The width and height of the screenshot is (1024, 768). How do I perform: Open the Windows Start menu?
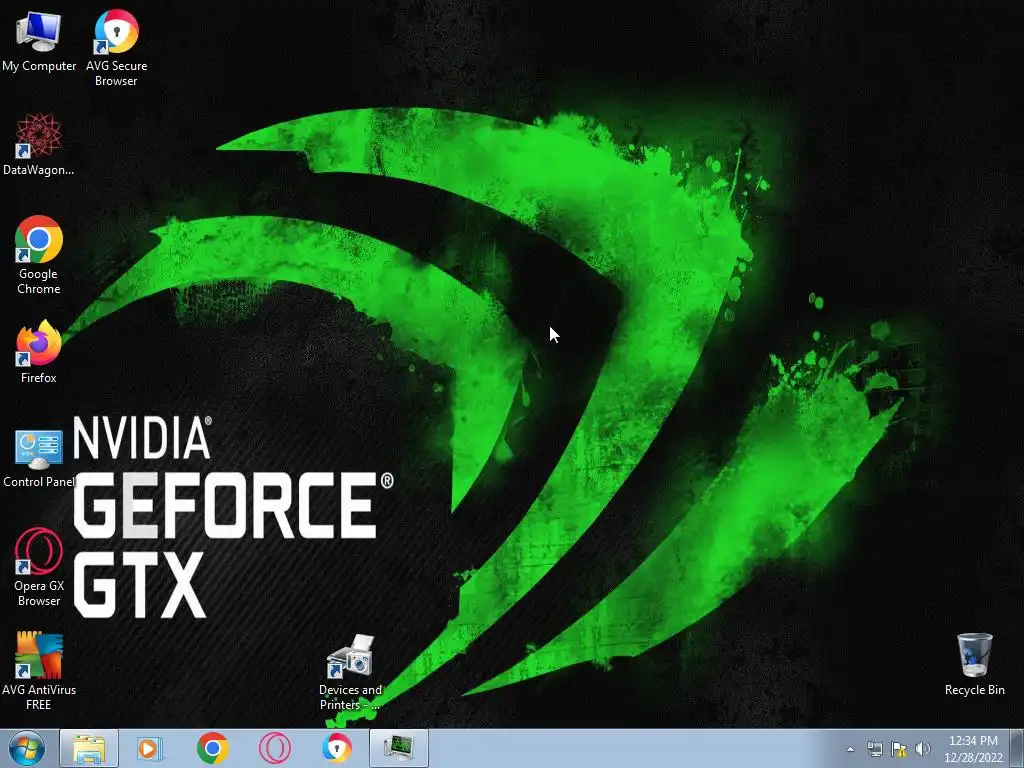pos(26,748)
